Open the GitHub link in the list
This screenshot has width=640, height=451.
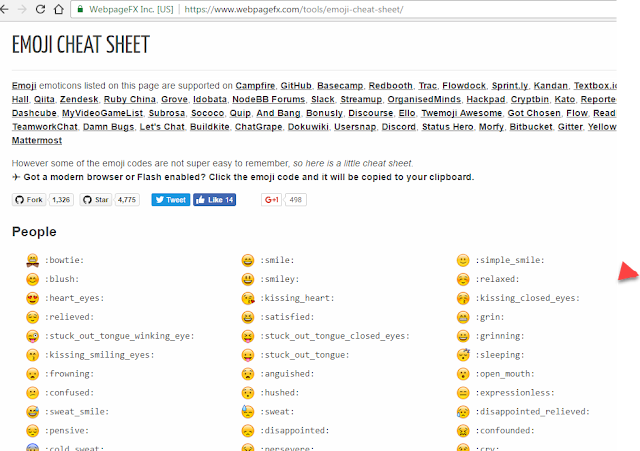[296, 86]
